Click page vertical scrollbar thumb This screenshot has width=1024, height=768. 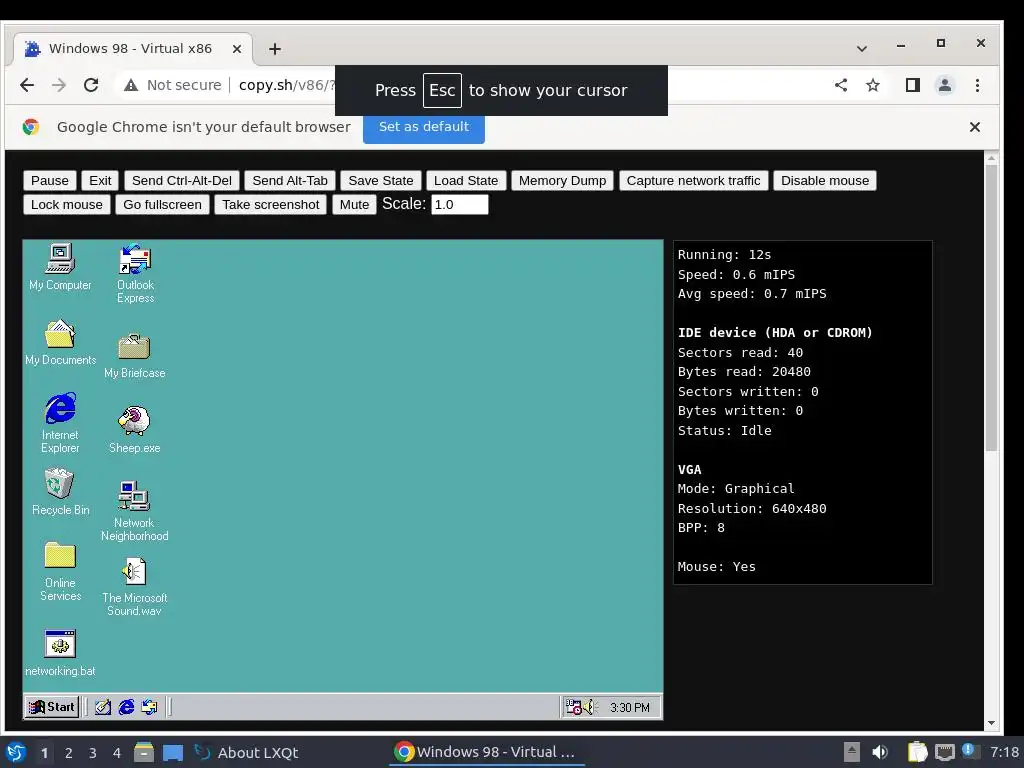(991, 306)
